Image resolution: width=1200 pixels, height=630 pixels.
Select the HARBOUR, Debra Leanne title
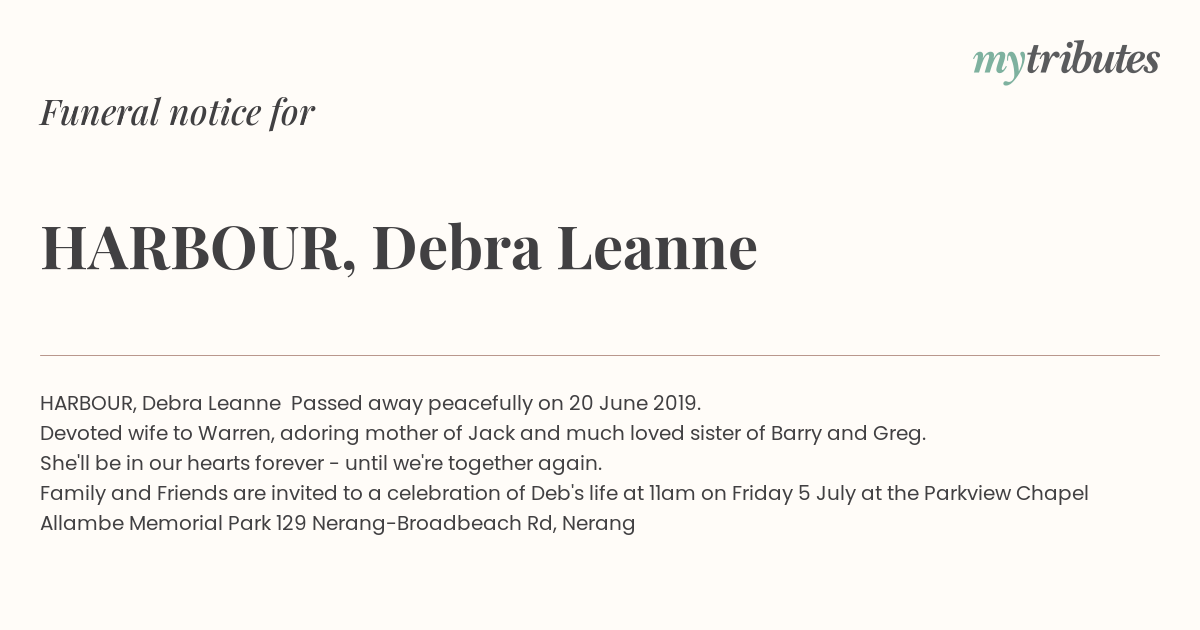coord(399,248)
